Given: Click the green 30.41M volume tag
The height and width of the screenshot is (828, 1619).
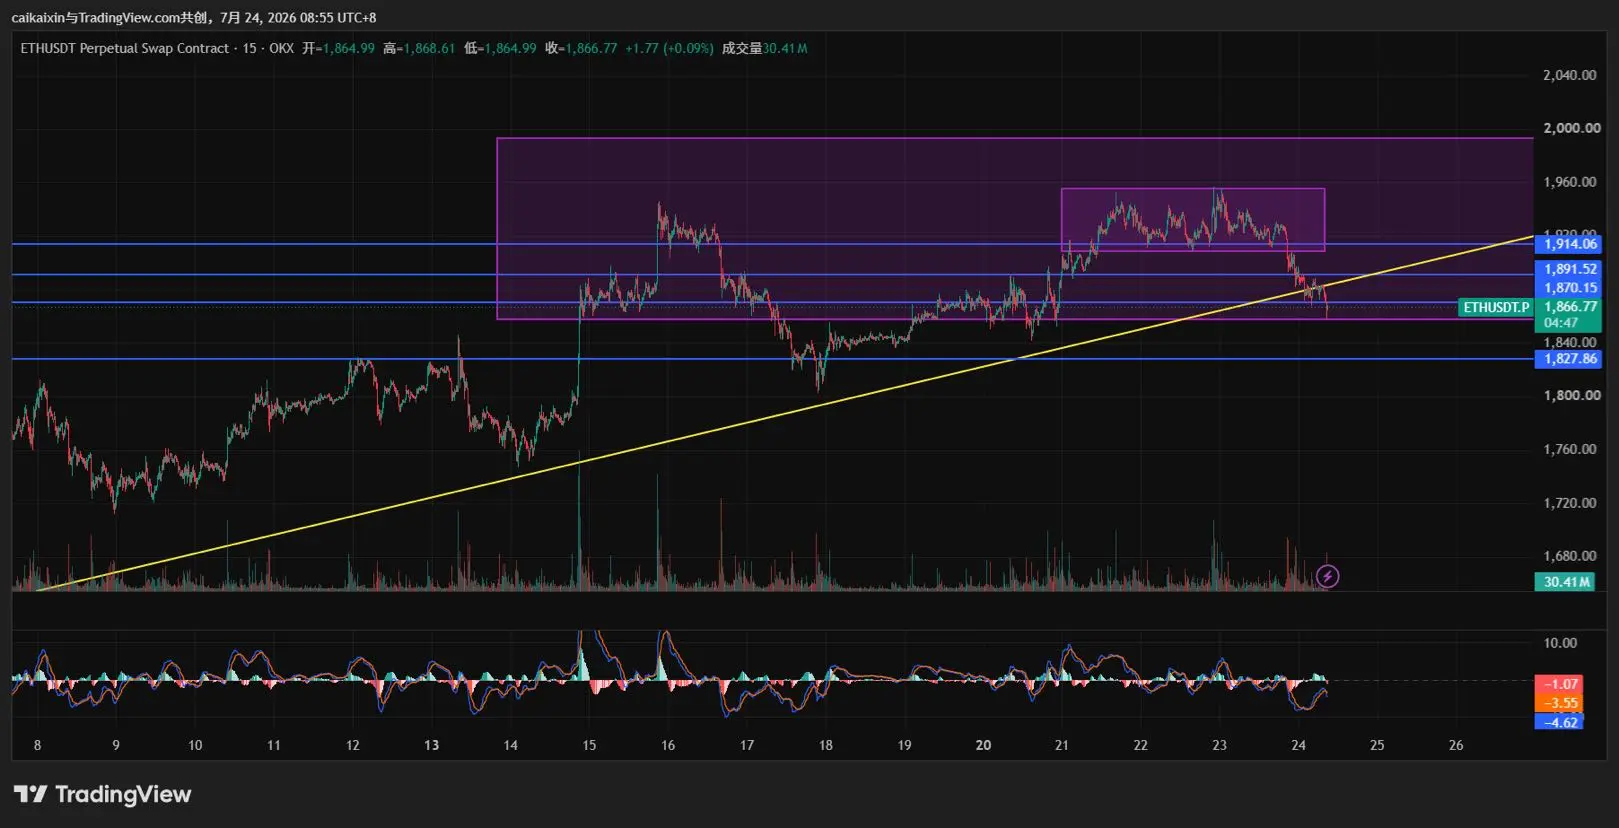Looking at the screenshot, I should tap(1566, 581).
